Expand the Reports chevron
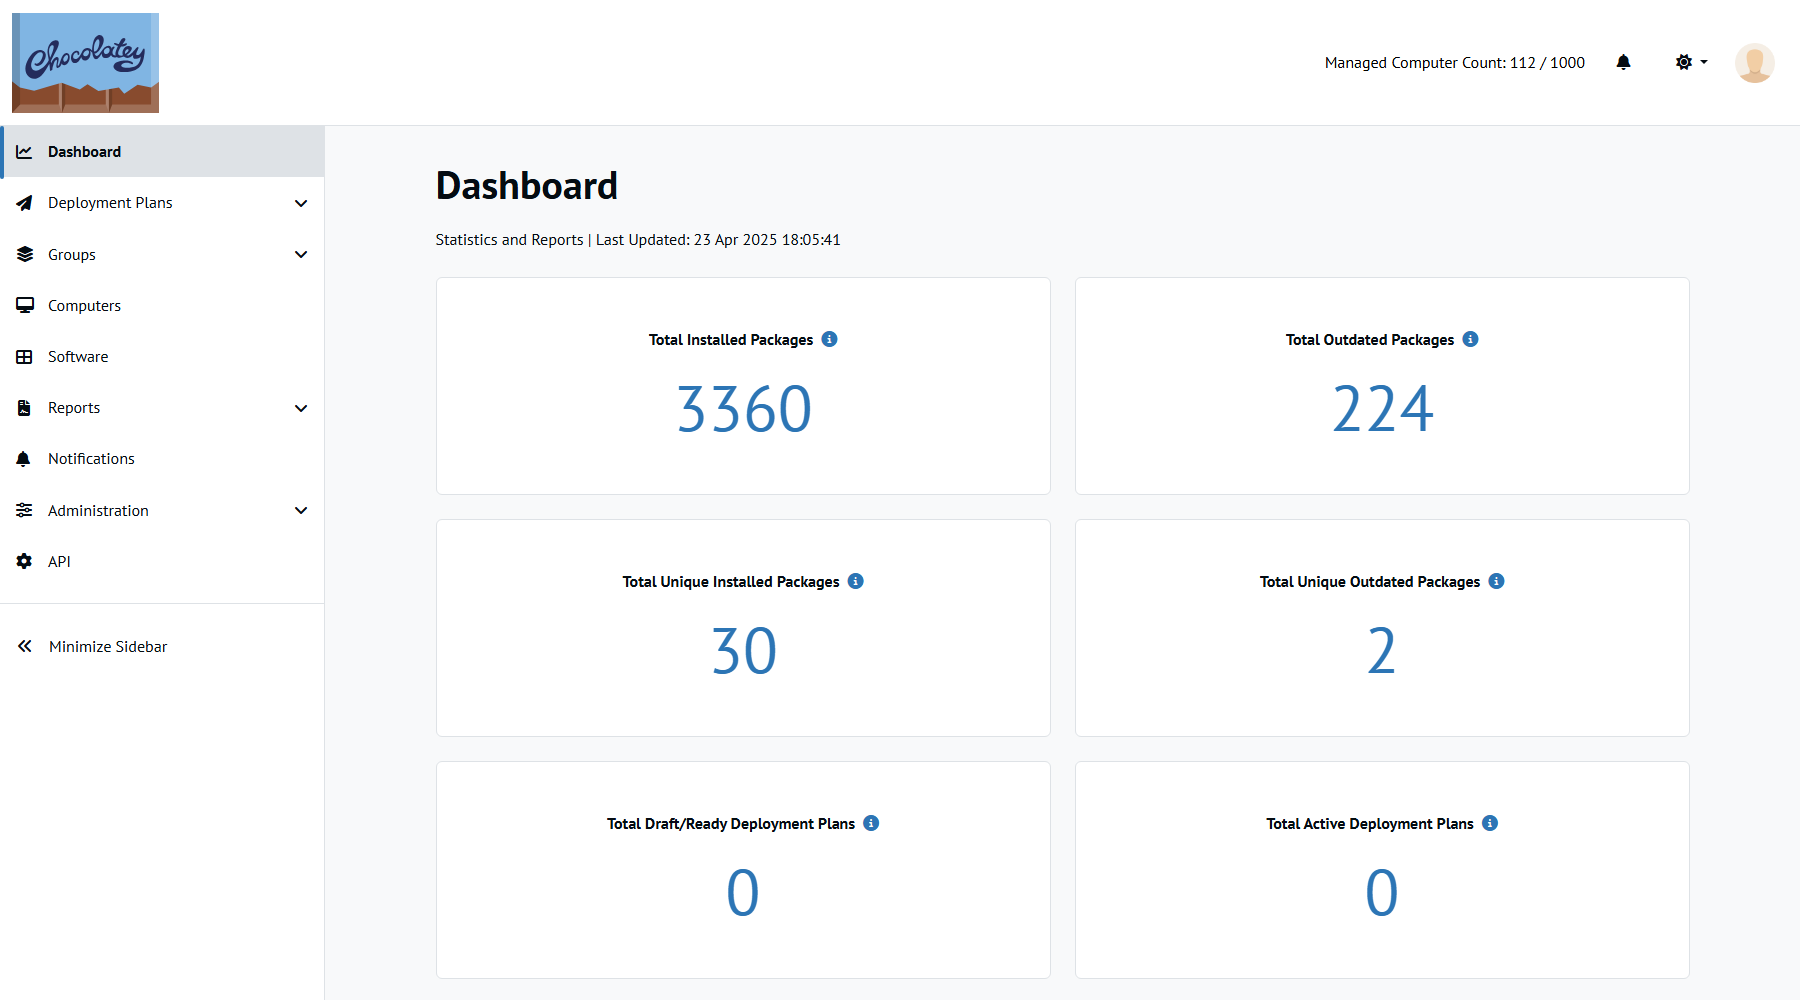 [x=301, y=408]
